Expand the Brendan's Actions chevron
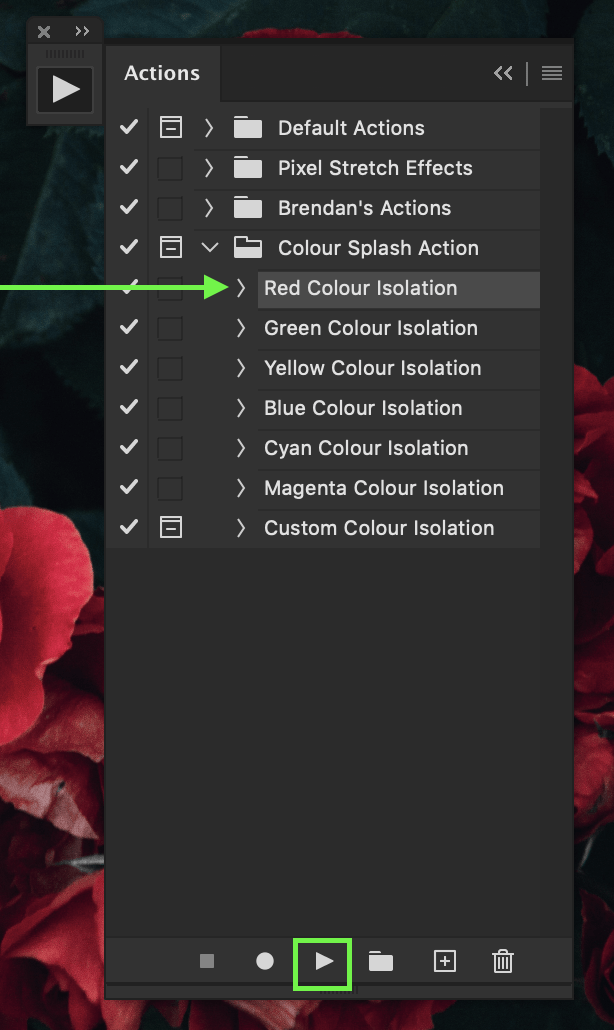The width and height of the screenshot is (614, 1030). (209, 208)
